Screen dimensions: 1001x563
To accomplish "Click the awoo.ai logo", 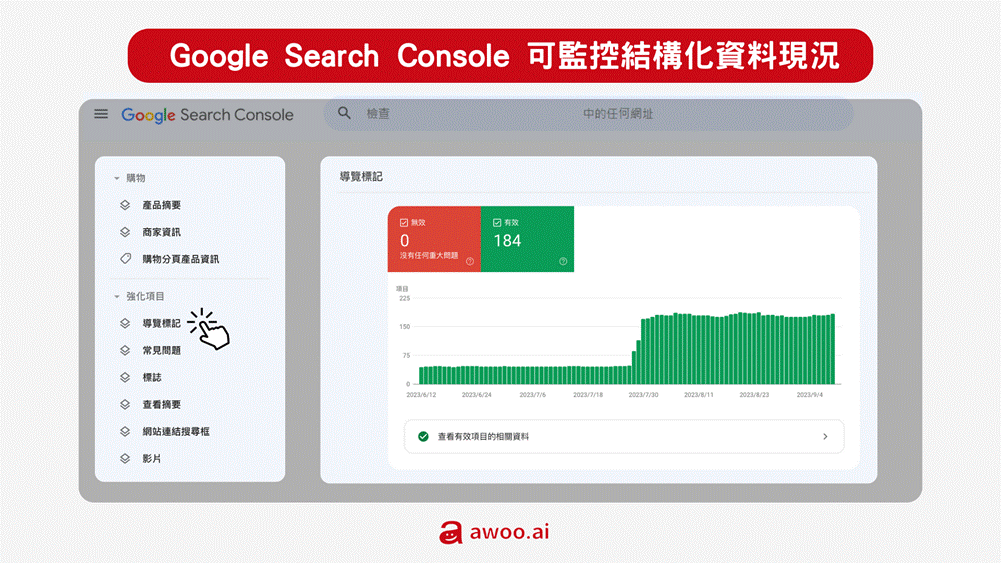I will (x=494, y=532).
